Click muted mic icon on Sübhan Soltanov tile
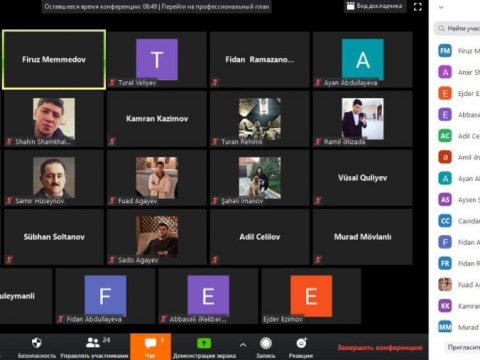Image resolution: width=480 pixels, height=360 pixels. click(x=9, y=259)
